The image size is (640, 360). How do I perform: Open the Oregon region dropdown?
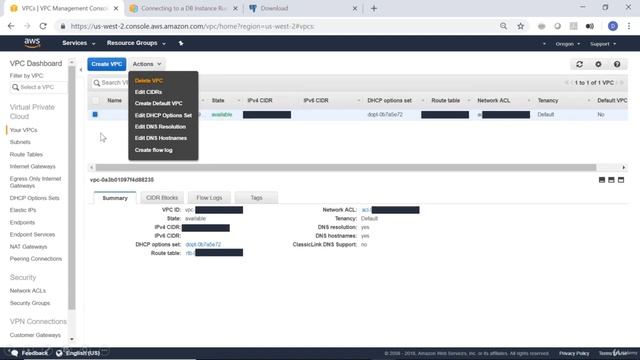[x=567, y=44]
